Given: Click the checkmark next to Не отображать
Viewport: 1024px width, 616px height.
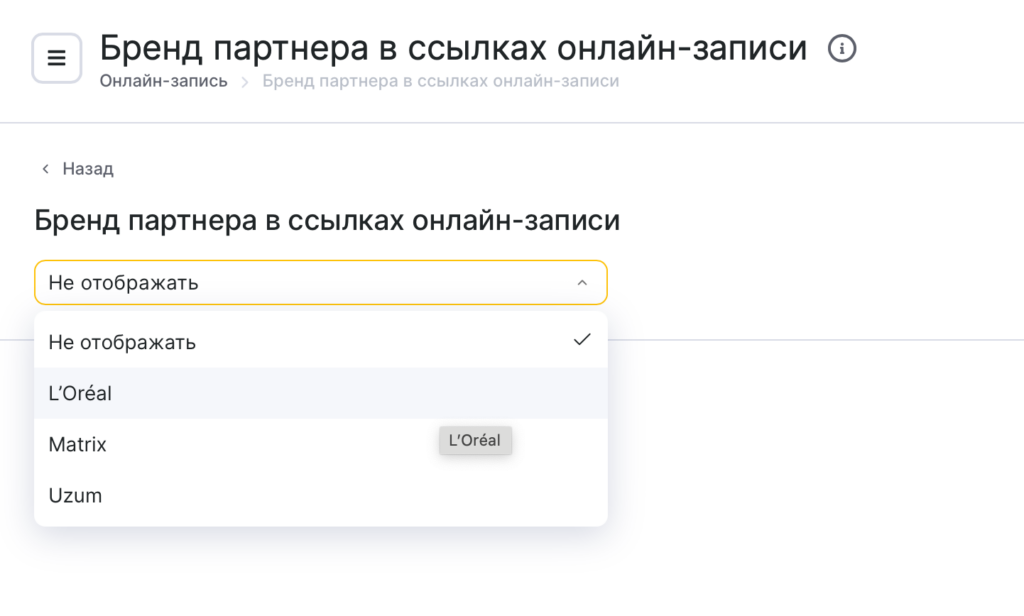Looking at the screenshot, I should coord(582,340).
